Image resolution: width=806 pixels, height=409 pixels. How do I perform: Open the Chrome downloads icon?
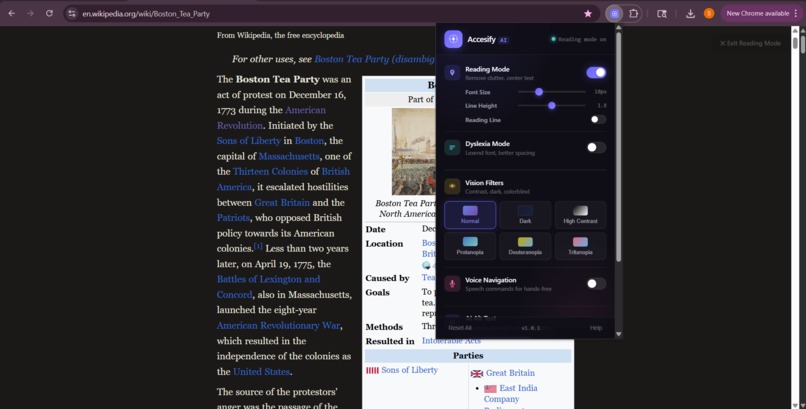[690, 14]
